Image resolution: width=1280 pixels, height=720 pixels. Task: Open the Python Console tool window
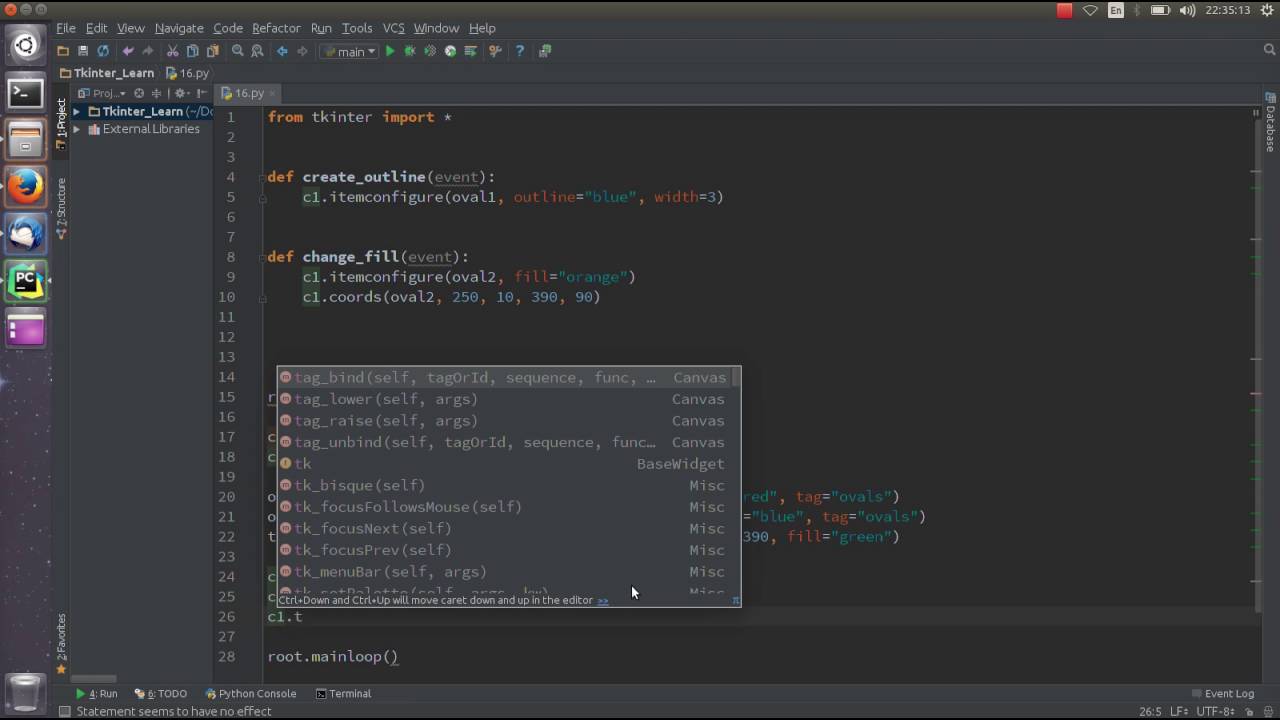(x=251, y=693)
